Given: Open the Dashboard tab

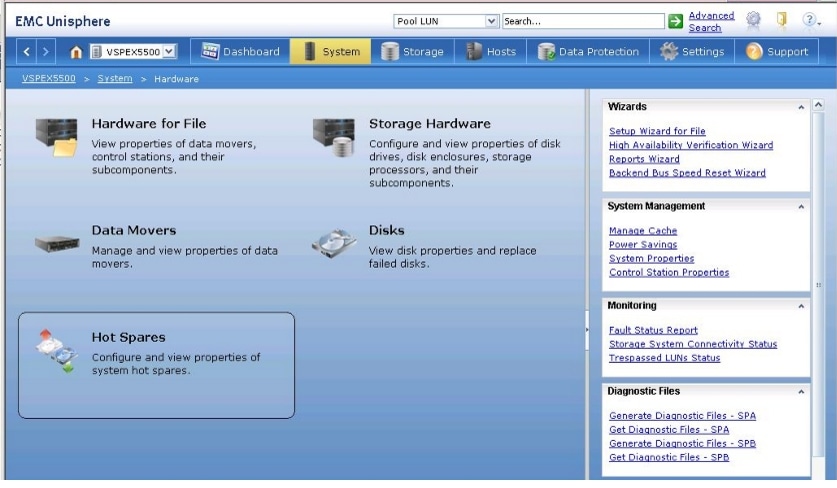Looking at the screenshot, I should [x=240, y=52].
